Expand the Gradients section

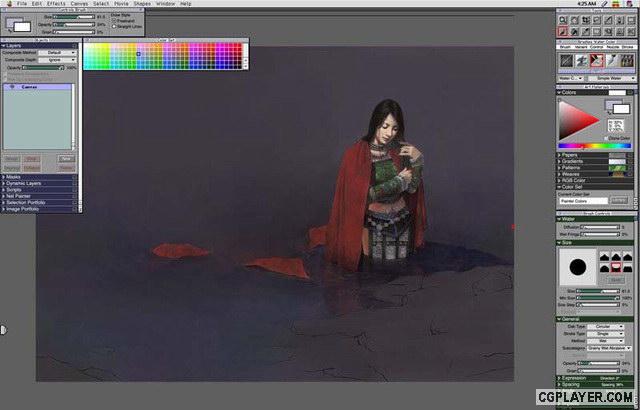559,162
